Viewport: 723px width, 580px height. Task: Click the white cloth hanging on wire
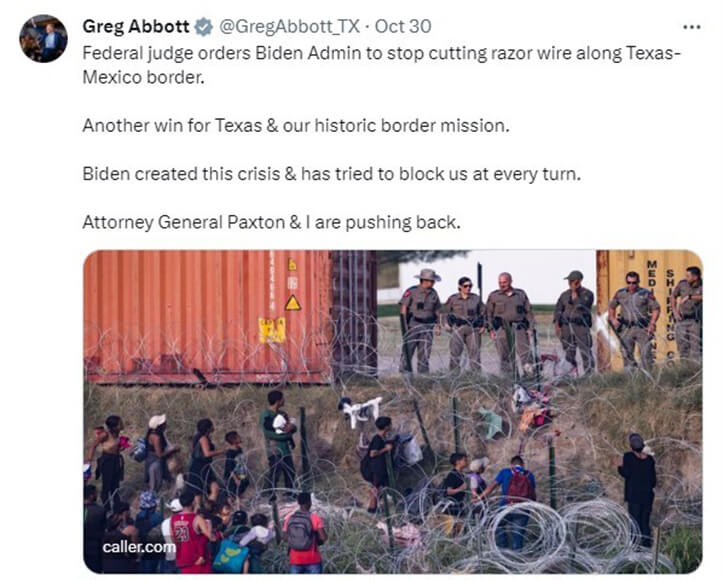(360, 411)
